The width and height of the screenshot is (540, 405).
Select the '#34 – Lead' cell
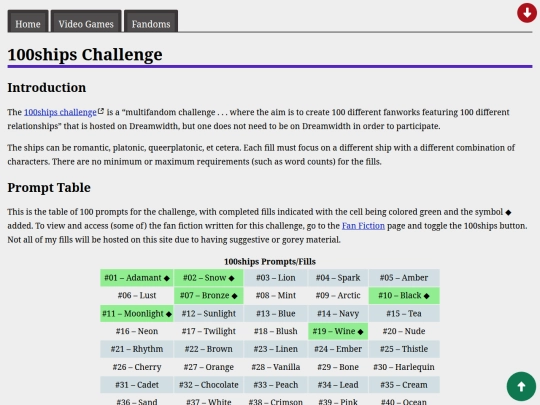point(338,385)
